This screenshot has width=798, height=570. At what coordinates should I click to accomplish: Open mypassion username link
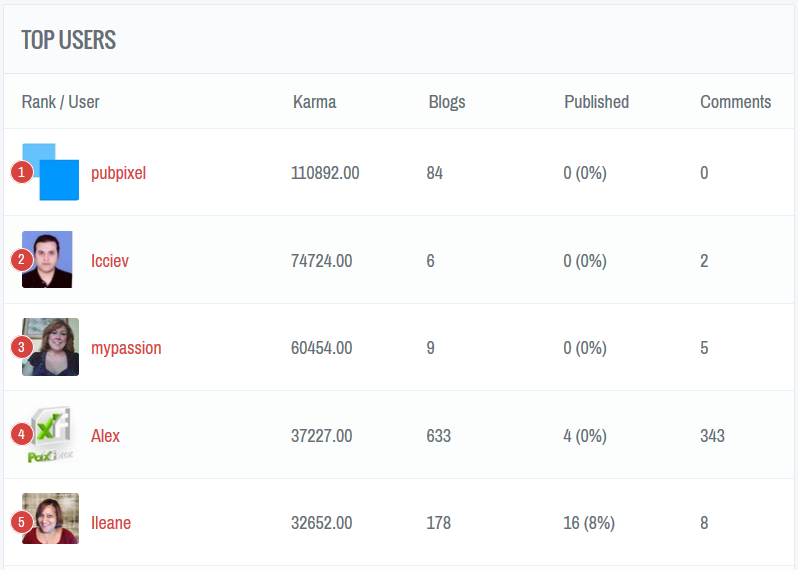(x=126, y=348)
